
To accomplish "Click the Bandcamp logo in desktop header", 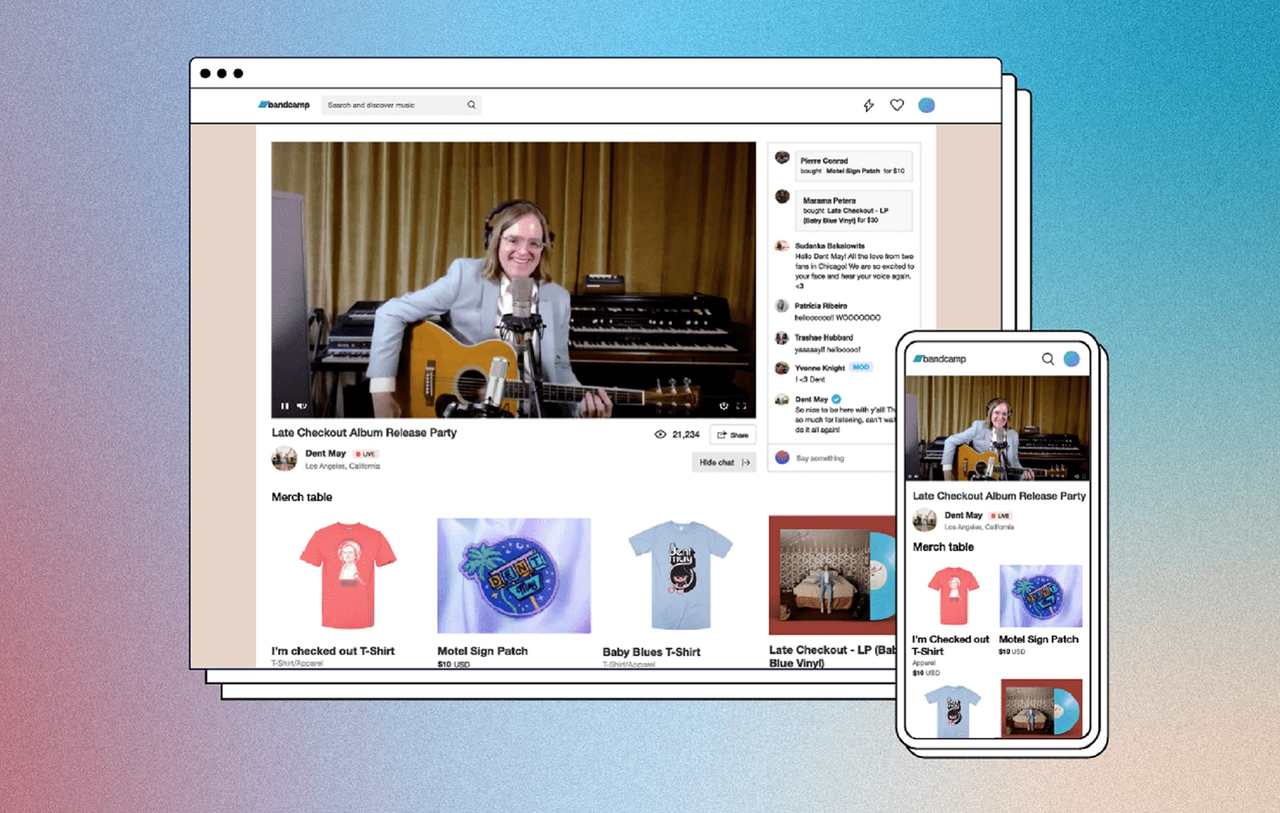I will 284,105.
